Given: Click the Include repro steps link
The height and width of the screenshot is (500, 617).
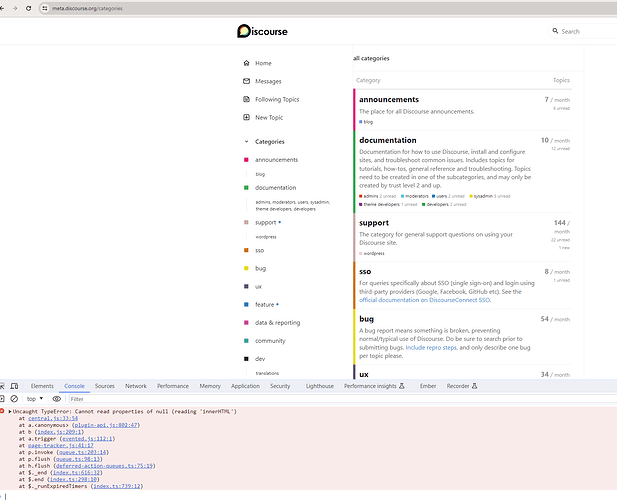Looking at the screenshot, I should (x=431, y=347).
